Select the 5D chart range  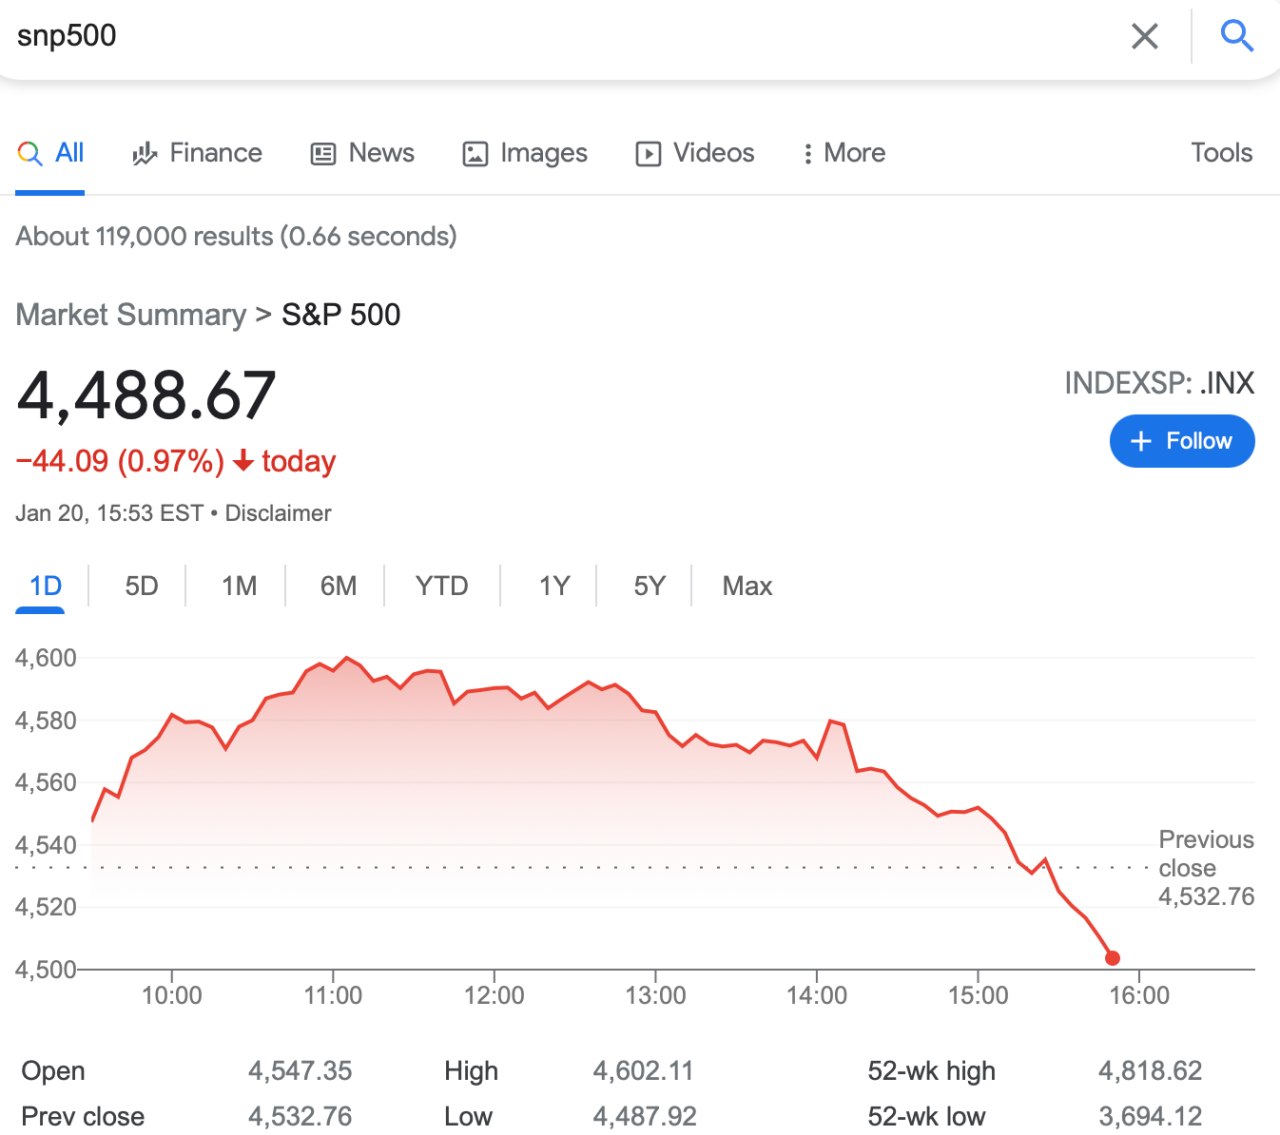coord(141,586)
